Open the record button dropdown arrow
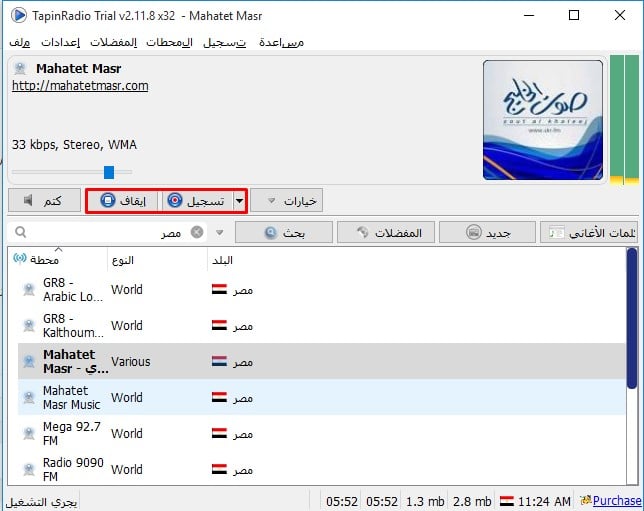Screen dimensions: 644x511 point(239,200)
